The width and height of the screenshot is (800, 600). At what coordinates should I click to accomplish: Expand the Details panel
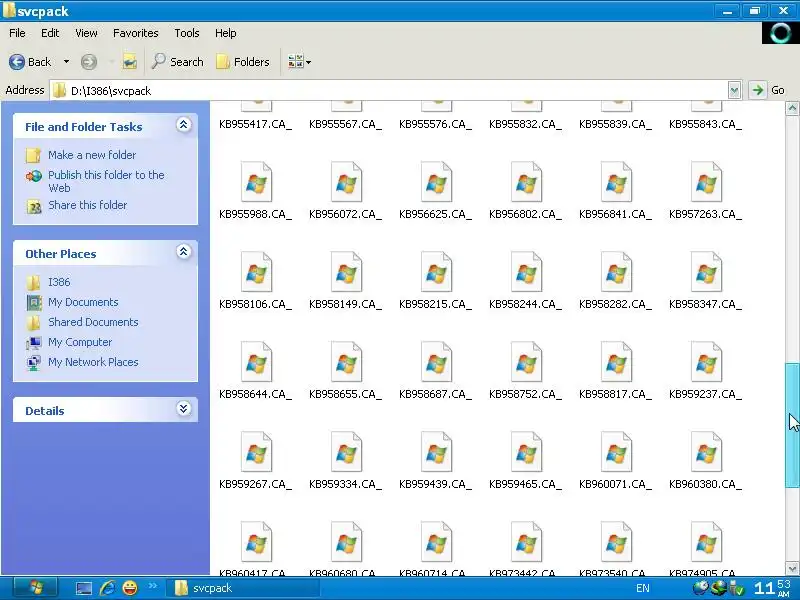click(x=183, y=409)
